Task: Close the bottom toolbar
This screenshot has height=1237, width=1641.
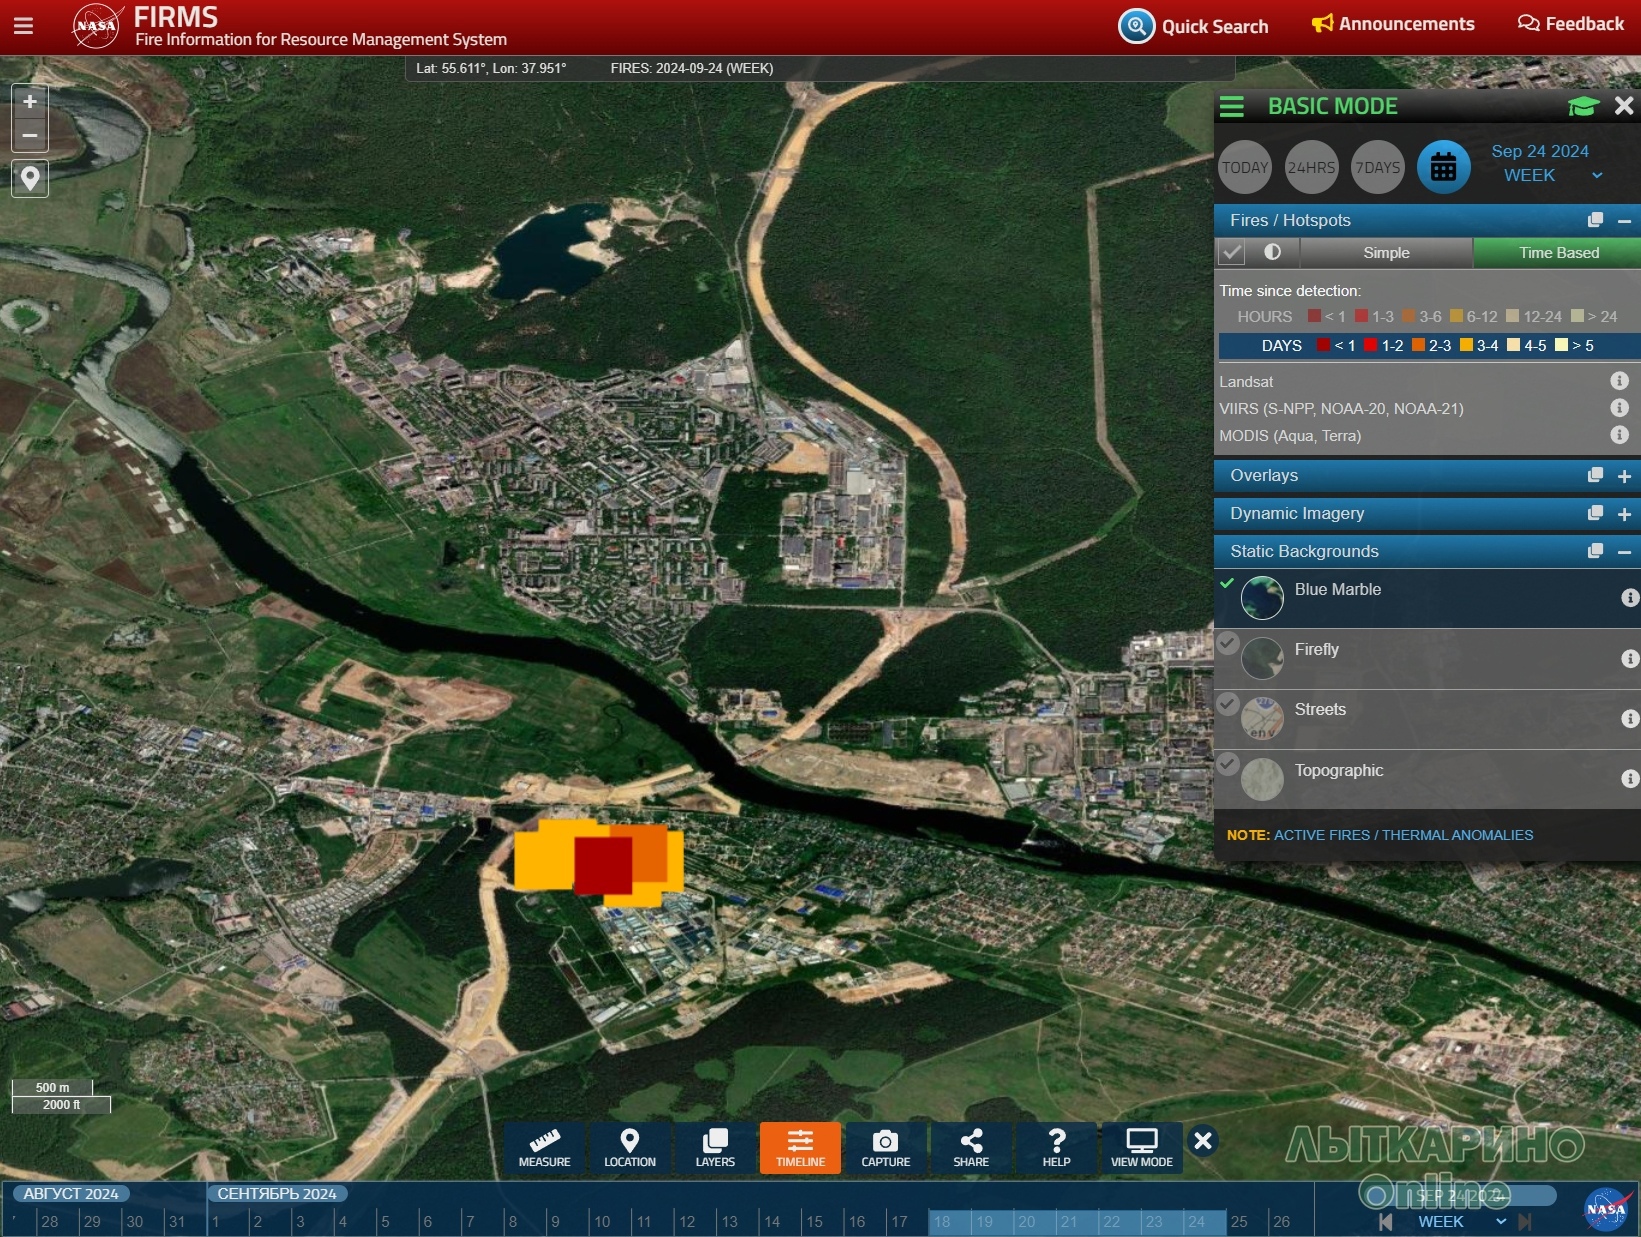Action: click(1203, 1141)
